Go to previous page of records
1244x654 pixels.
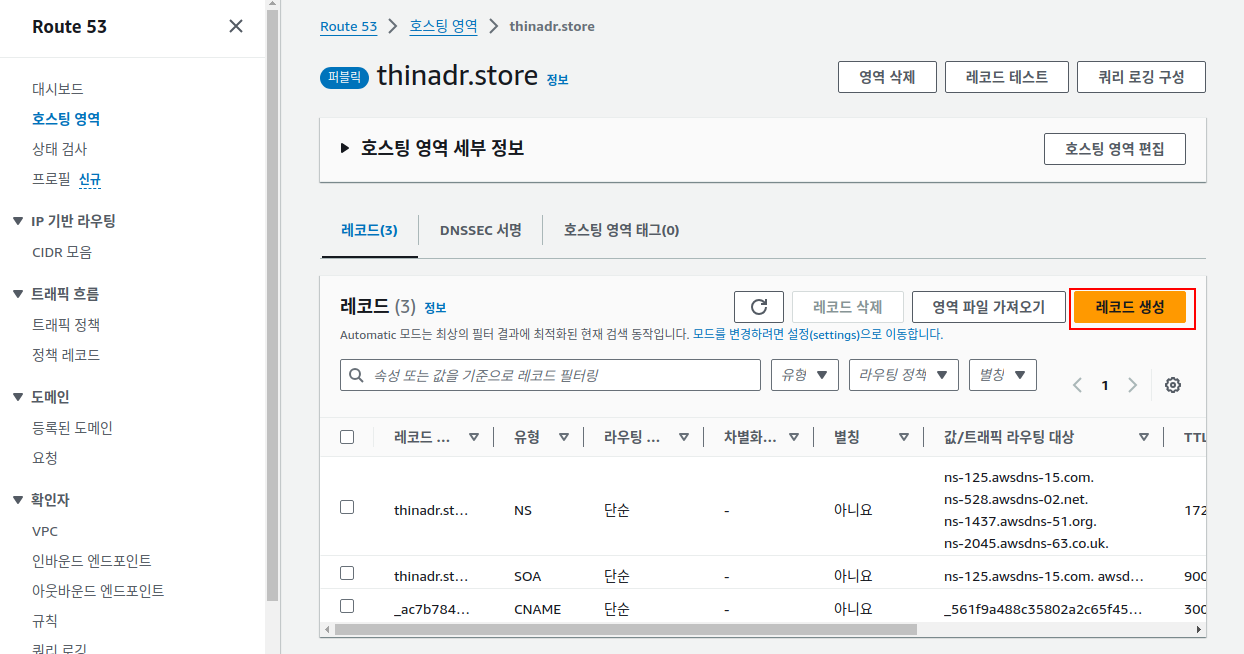[1077, 385]
